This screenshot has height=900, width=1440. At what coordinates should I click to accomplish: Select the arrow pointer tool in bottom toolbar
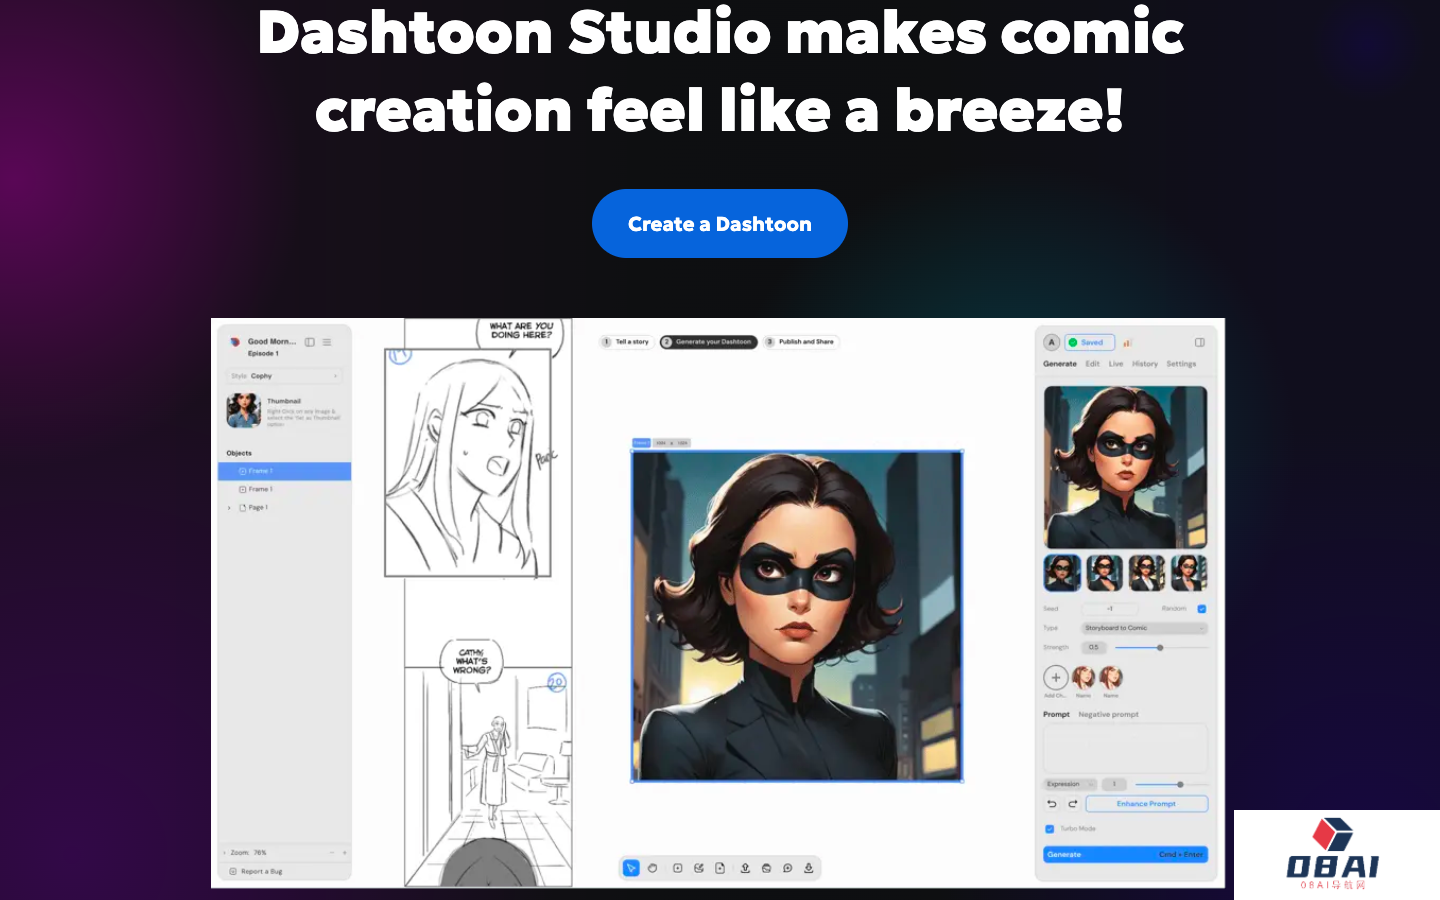click(x=631, y=868)
